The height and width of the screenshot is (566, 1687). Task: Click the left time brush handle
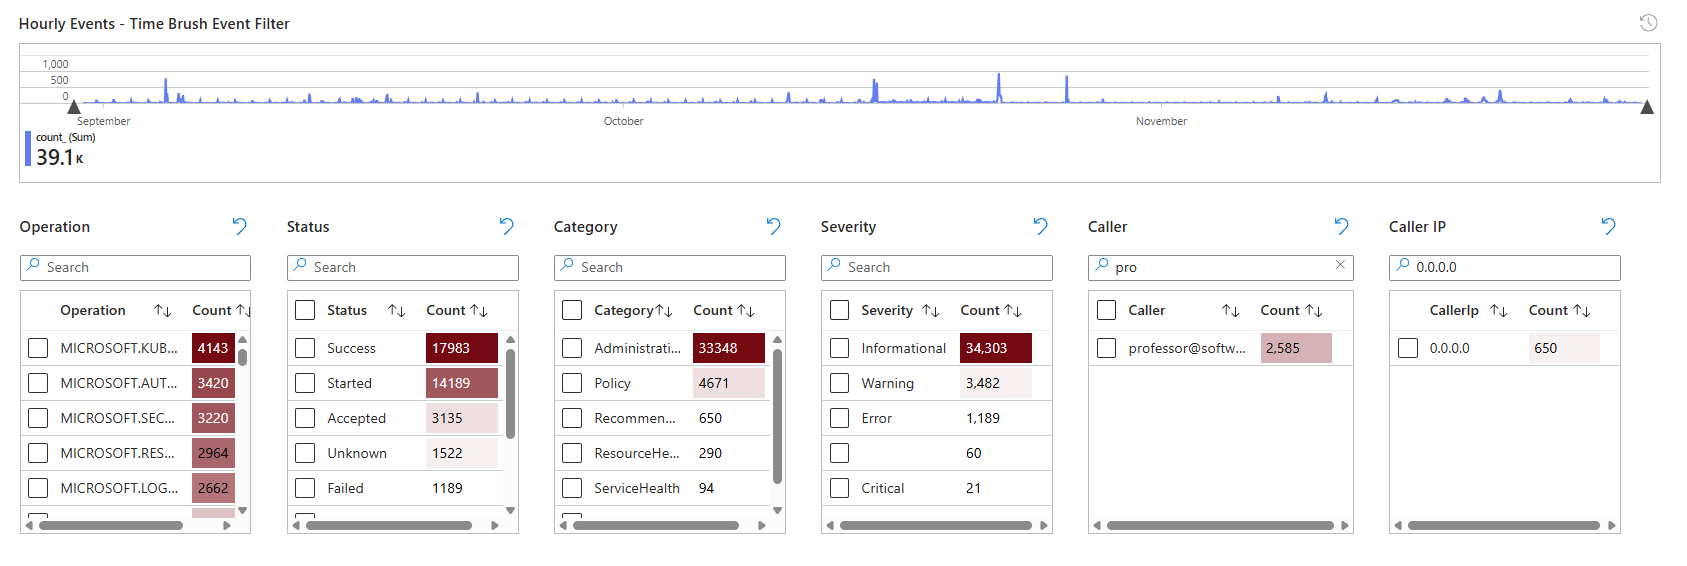coord(73,107)
